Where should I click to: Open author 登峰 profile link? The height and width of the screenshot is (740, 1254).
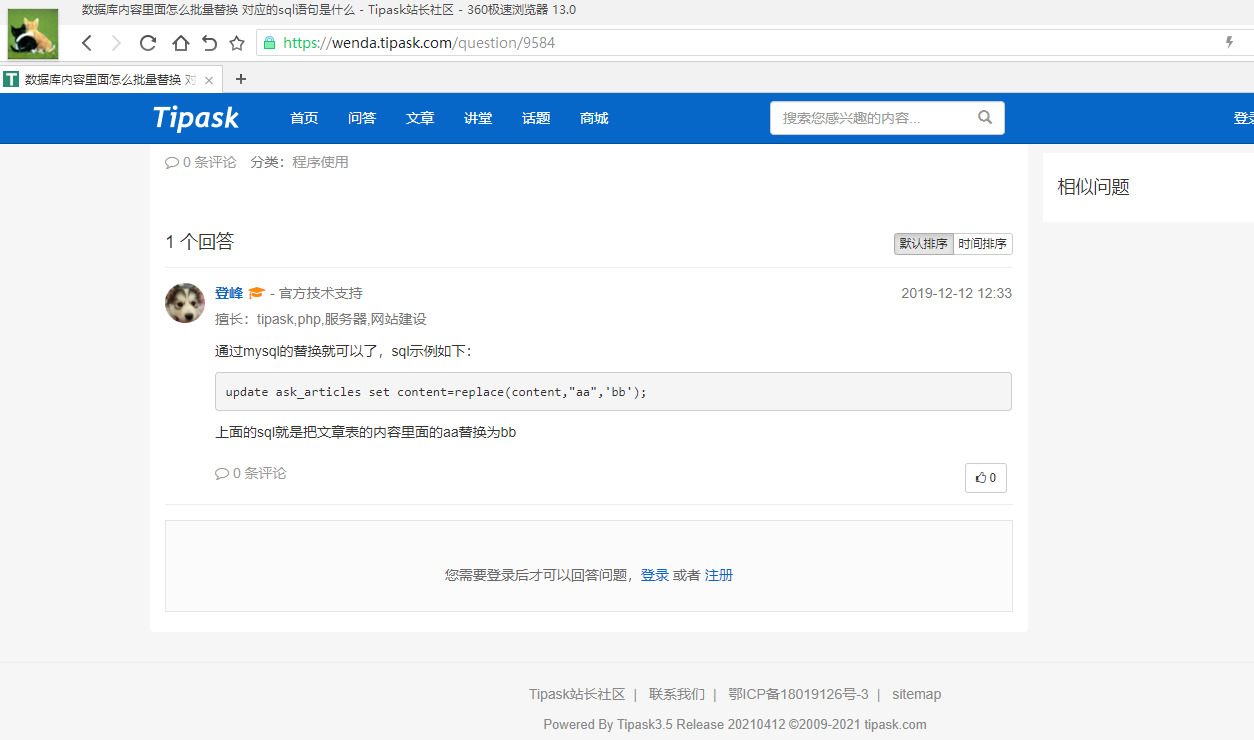click(229, 293)
